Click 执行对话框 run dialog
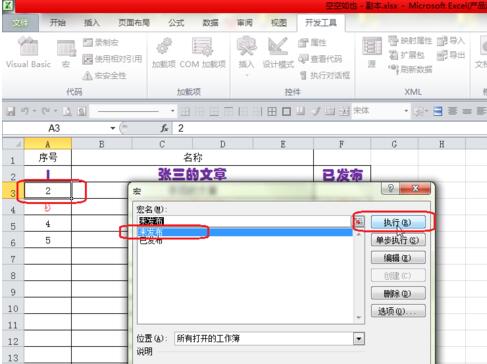The height and width of the screenshot is (364, 487). [325, 76]
